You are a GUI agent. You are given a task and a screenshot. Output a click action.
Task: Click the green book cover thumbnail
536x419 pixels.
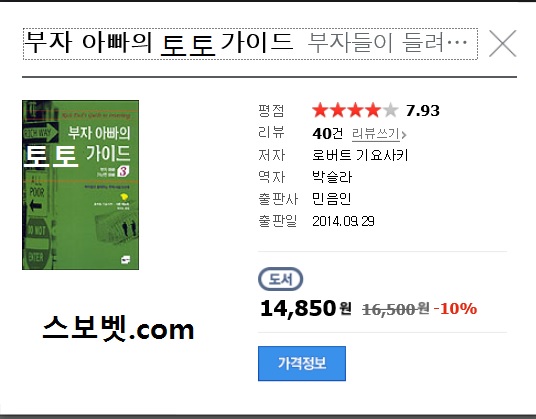(80, 185)
